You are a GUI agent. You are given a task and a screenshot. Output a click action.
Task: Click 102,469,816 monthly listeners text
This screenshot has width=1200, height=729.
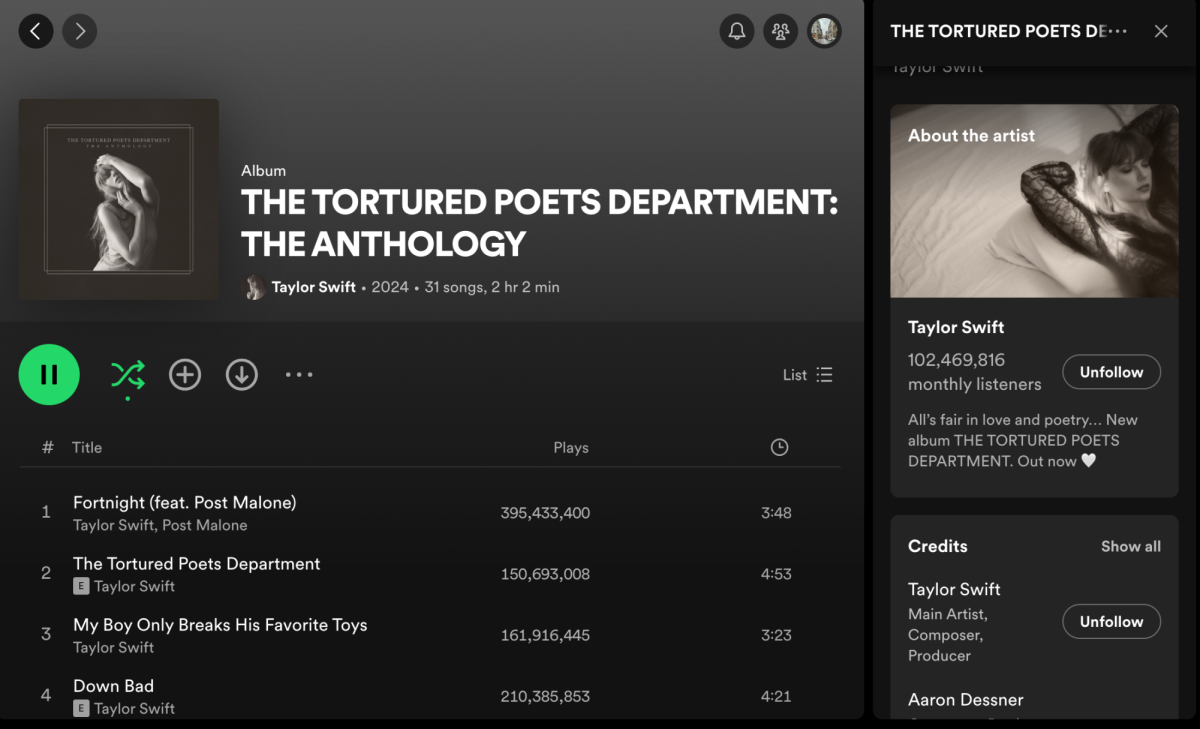[975, 372]
